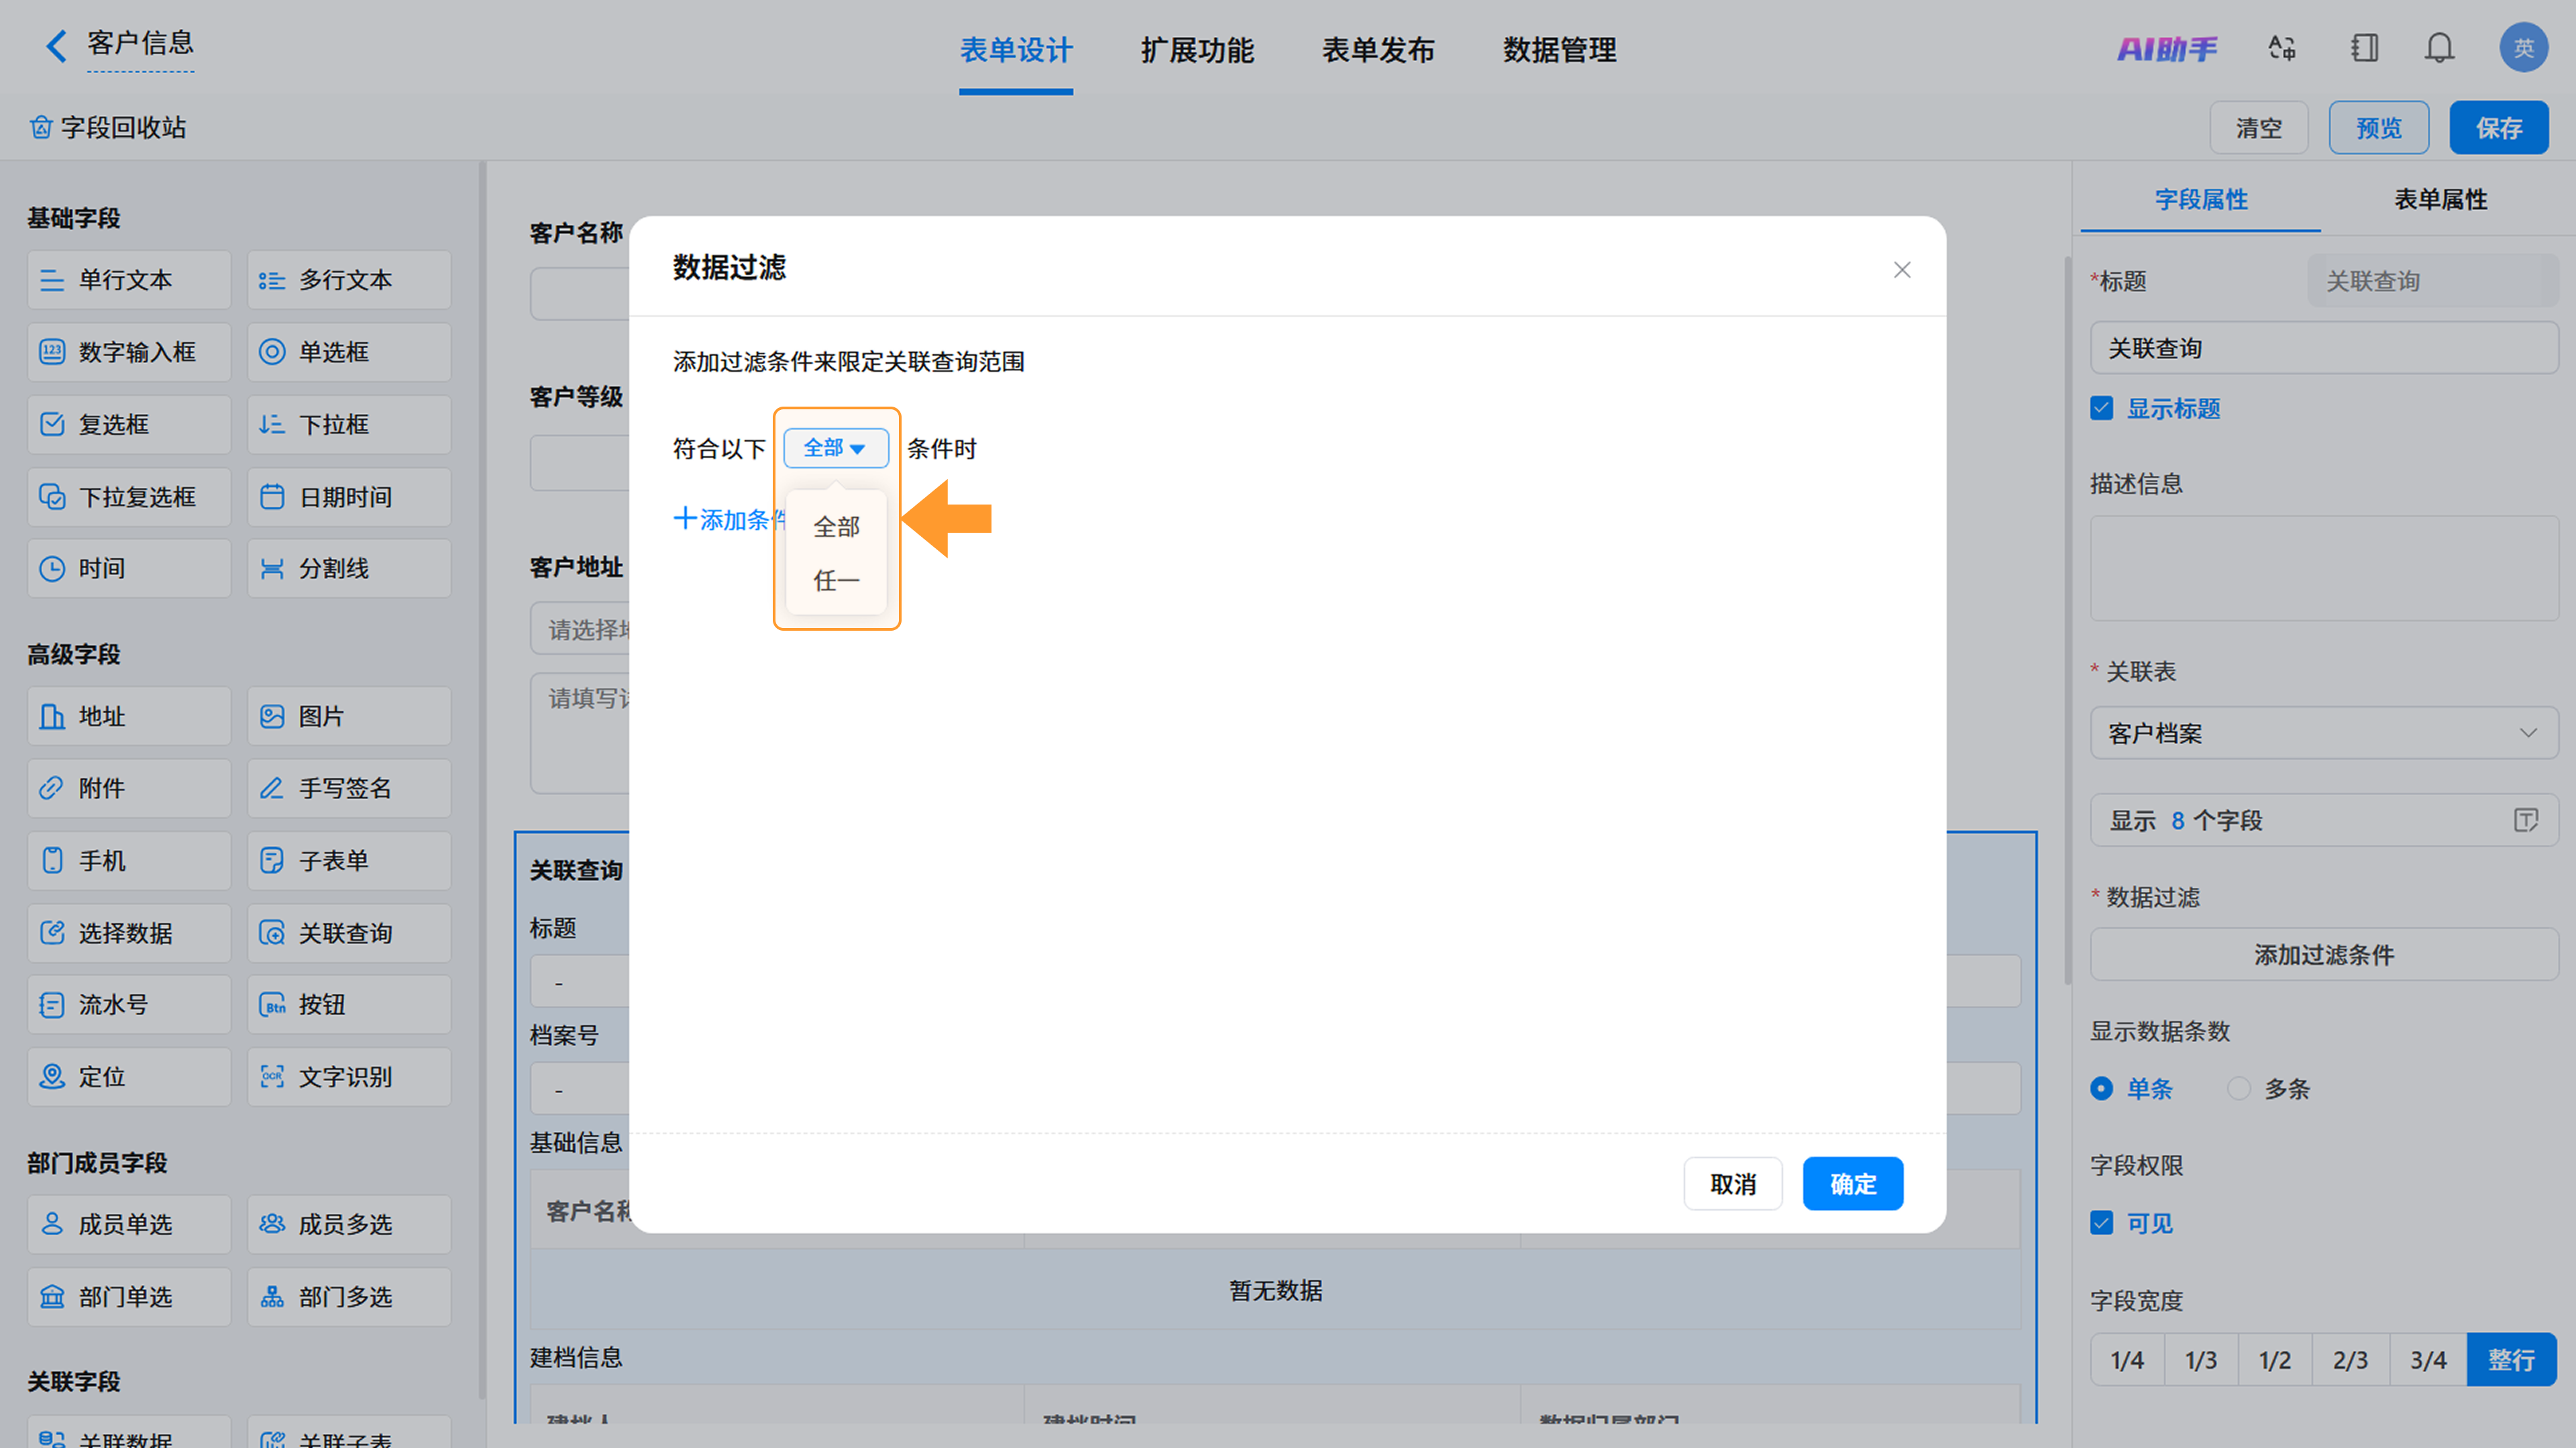The width and height of the screenshot is (2576, 1448).
Task: Select the 文字识别 field
Action: point(349,1077)
